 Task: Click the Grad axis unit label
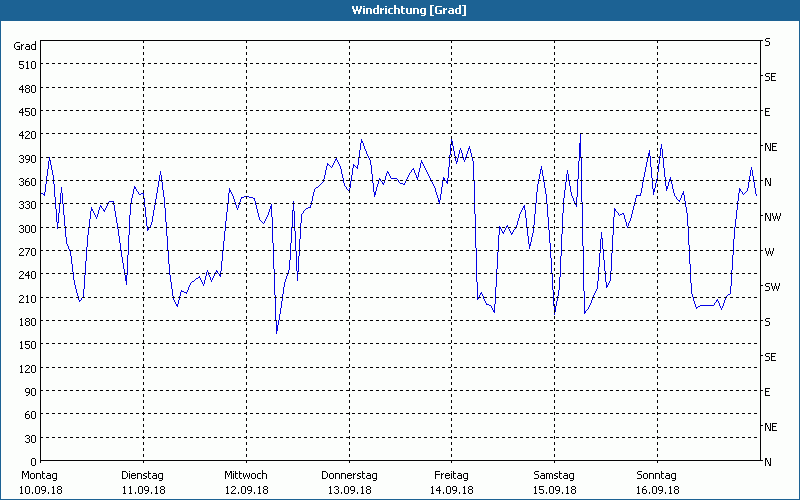(x=25, y=46)
